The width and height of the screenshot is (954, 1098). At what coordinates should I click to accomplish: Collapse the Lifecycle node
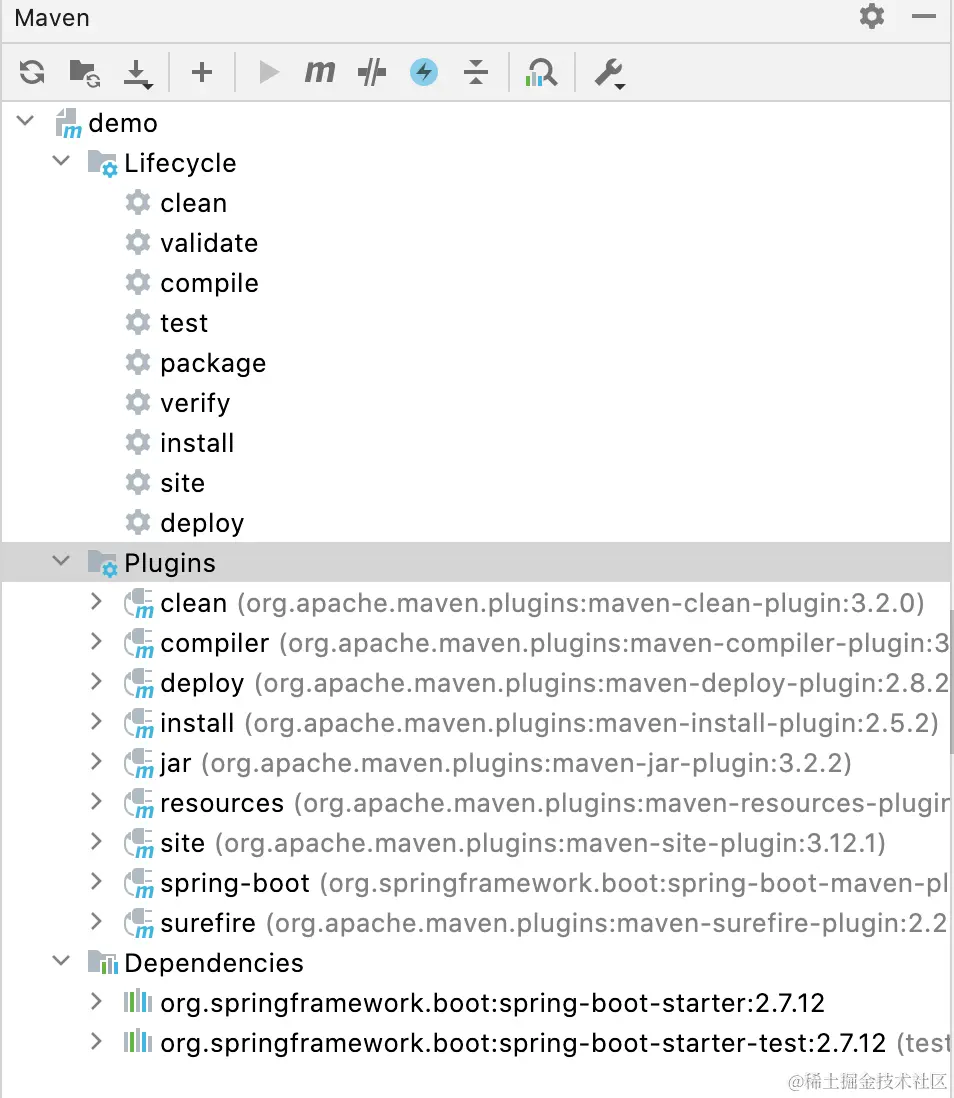(x=62, y=161)
